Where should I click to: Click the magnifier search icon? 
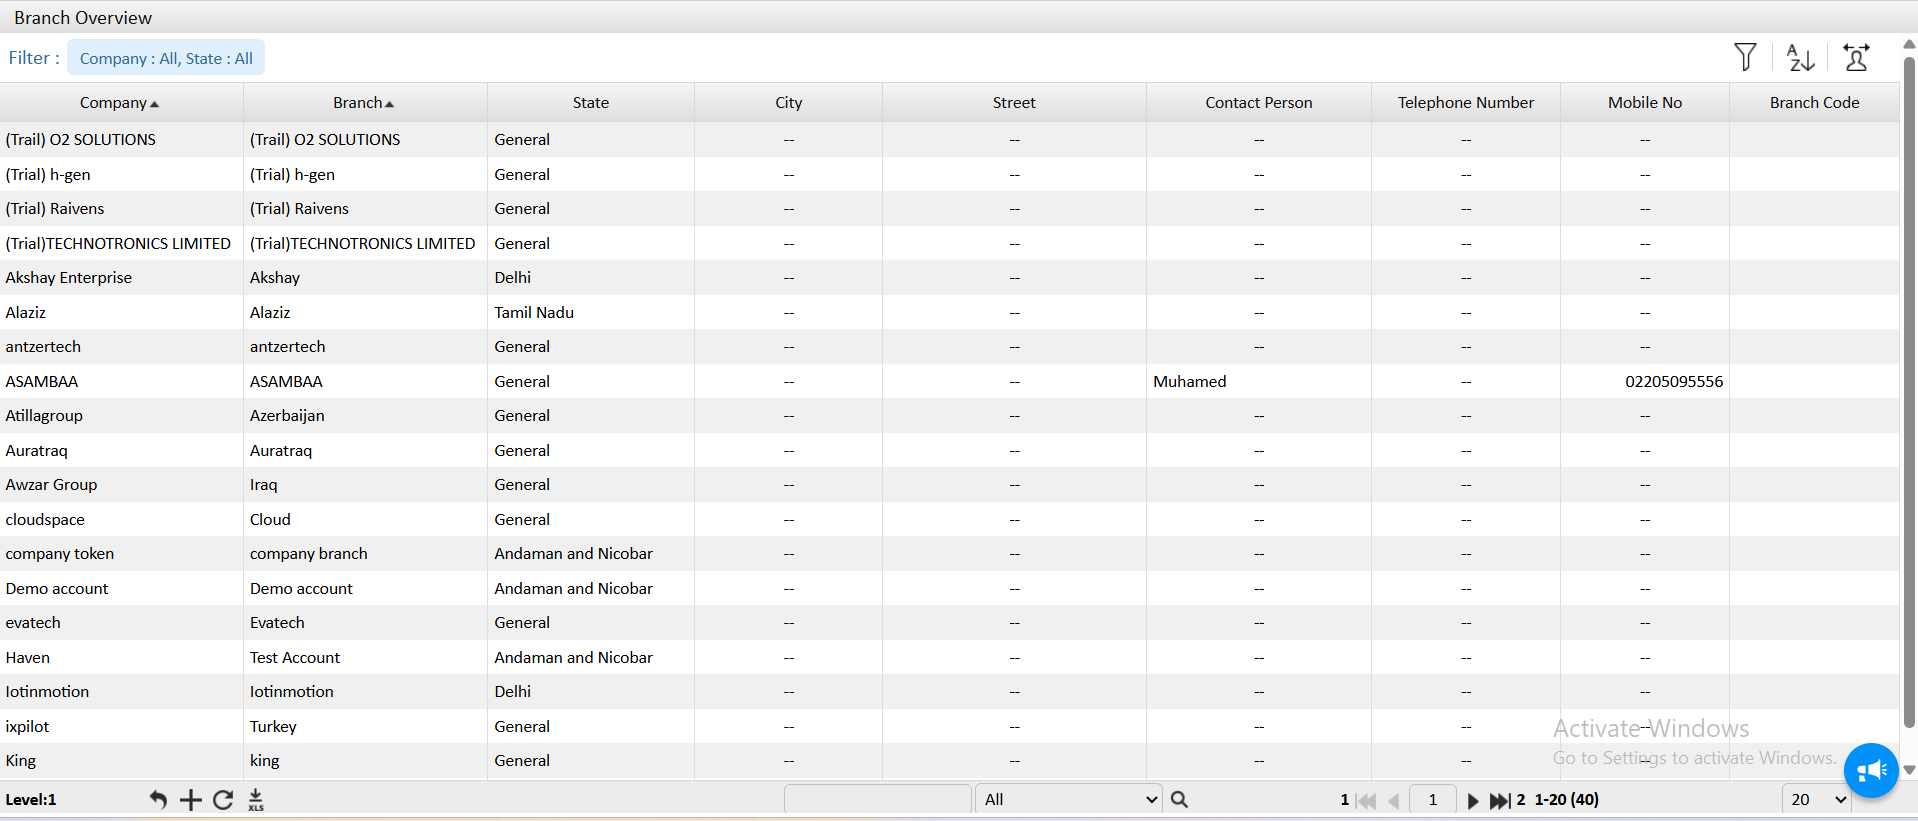pyautogui.click(x=1179, y=799)
